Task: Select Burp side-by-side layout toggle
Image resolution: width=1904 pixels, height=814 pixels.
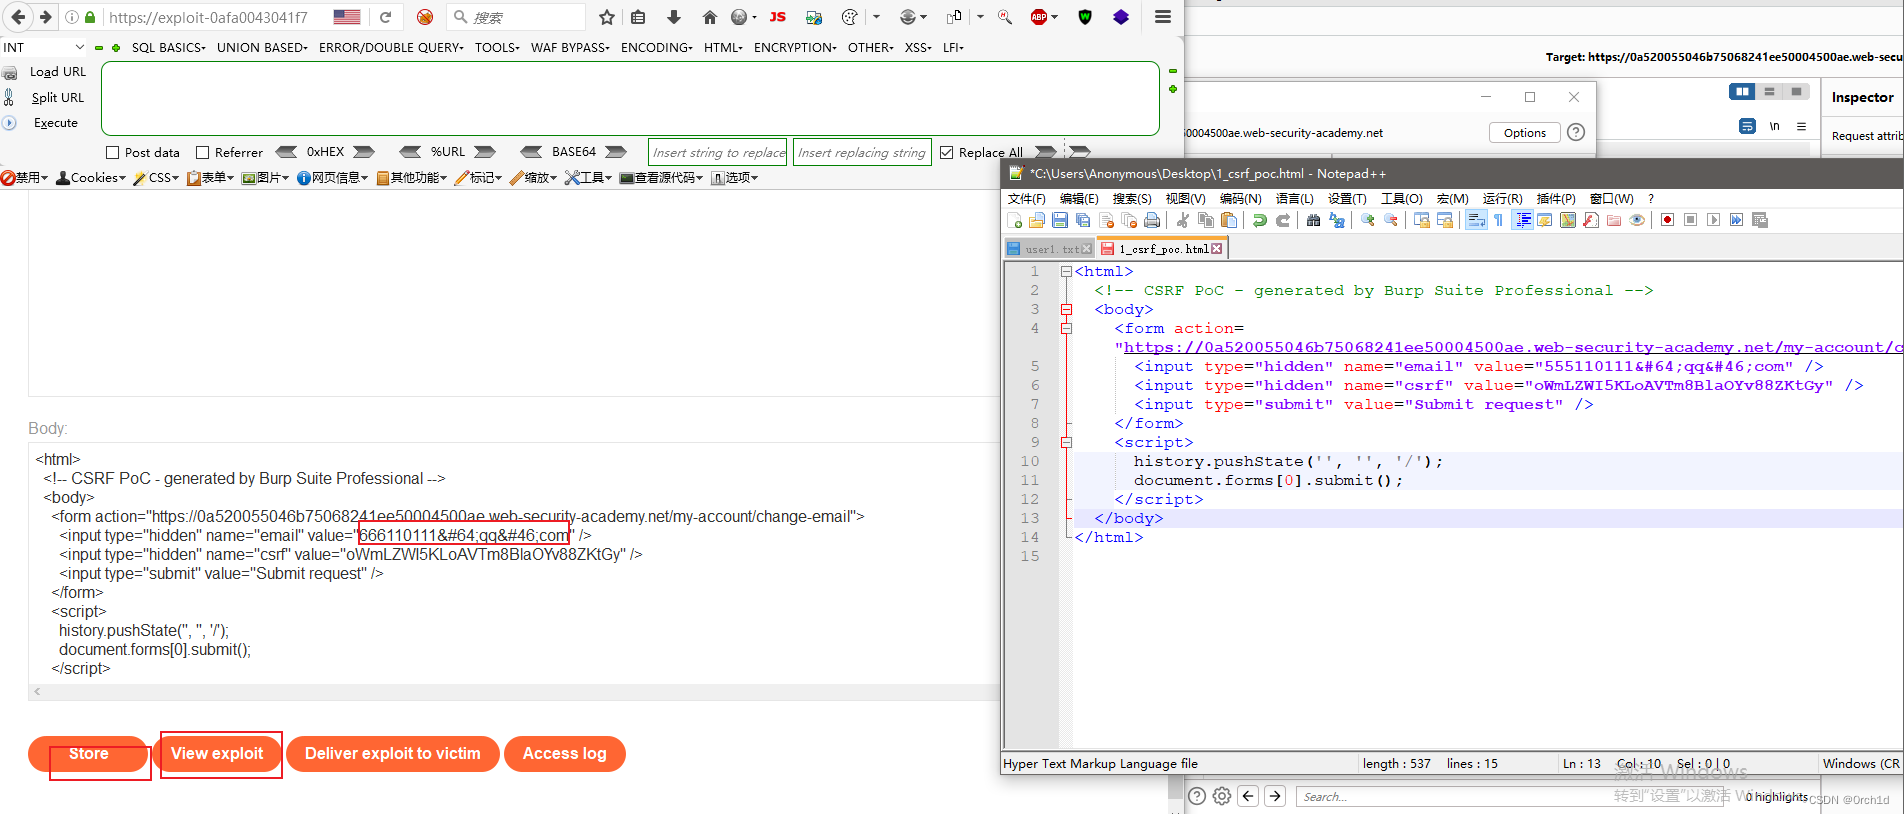Action: (1742, 92)
